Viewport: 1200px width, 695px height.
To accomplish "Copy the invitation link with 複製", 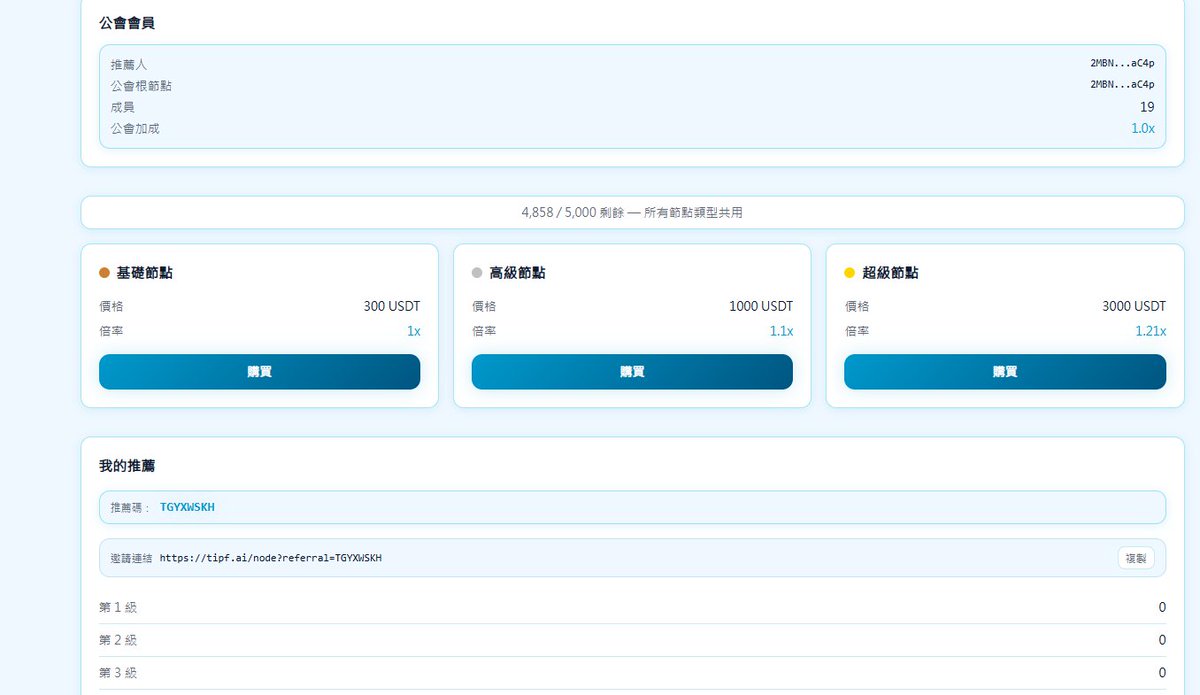I will coord(1136,558).
